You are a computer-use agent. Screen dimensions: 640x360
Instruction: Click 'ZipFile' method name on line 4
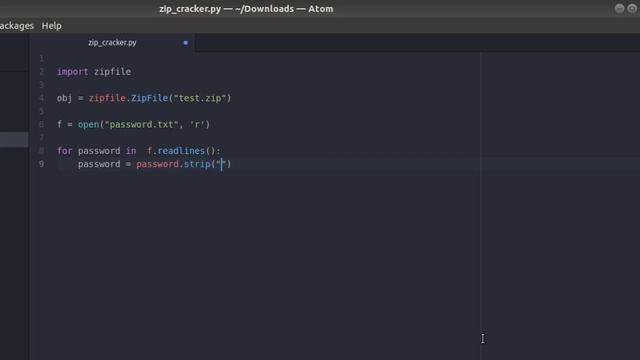[149, 98]
